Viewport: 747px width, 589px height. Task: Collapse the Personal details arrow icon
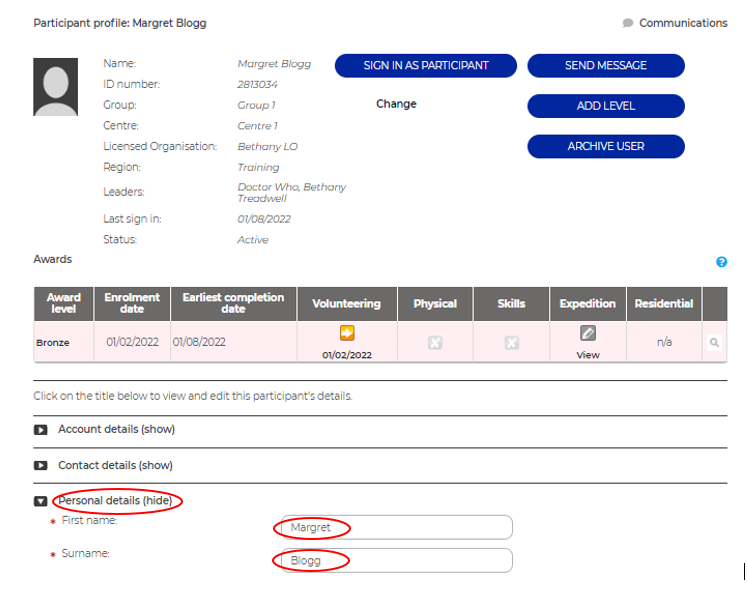40,501
